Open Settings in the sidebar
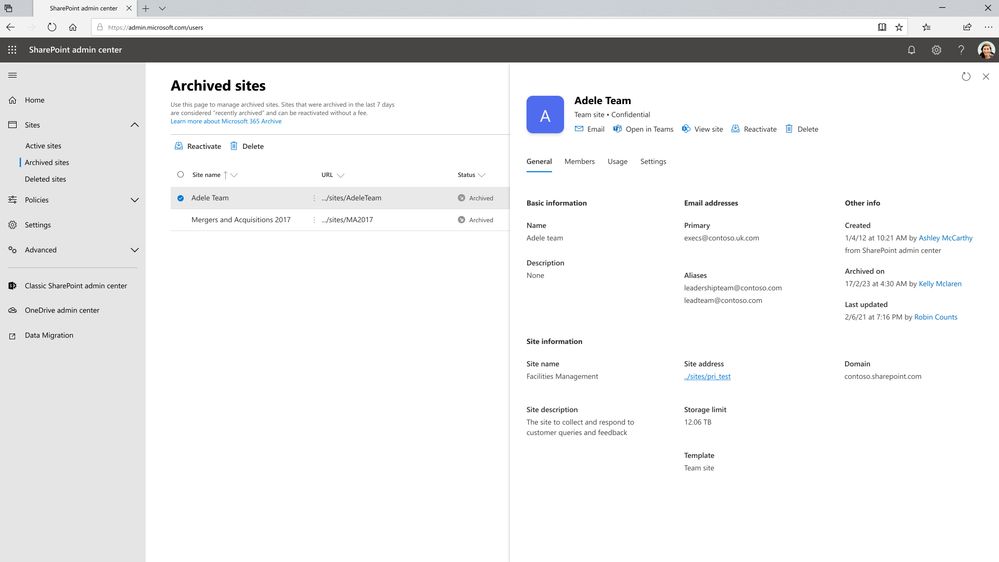This screenshot has height=562, width=999. [x=38, y=225]
